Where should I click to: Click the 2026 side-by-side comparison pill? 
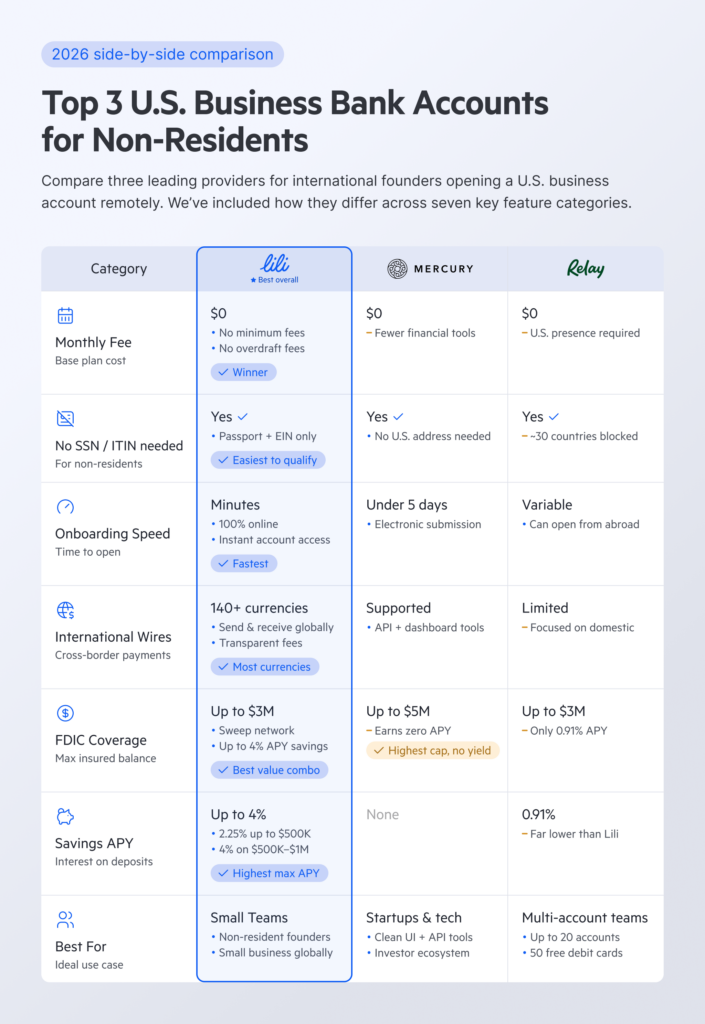163,54
